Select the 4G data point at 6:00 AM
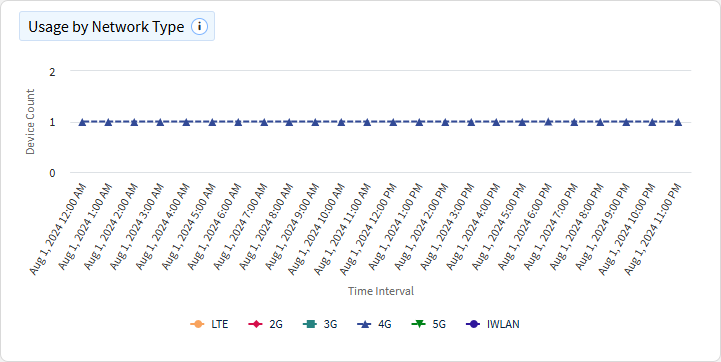721x362 pixels. point(238,122)
